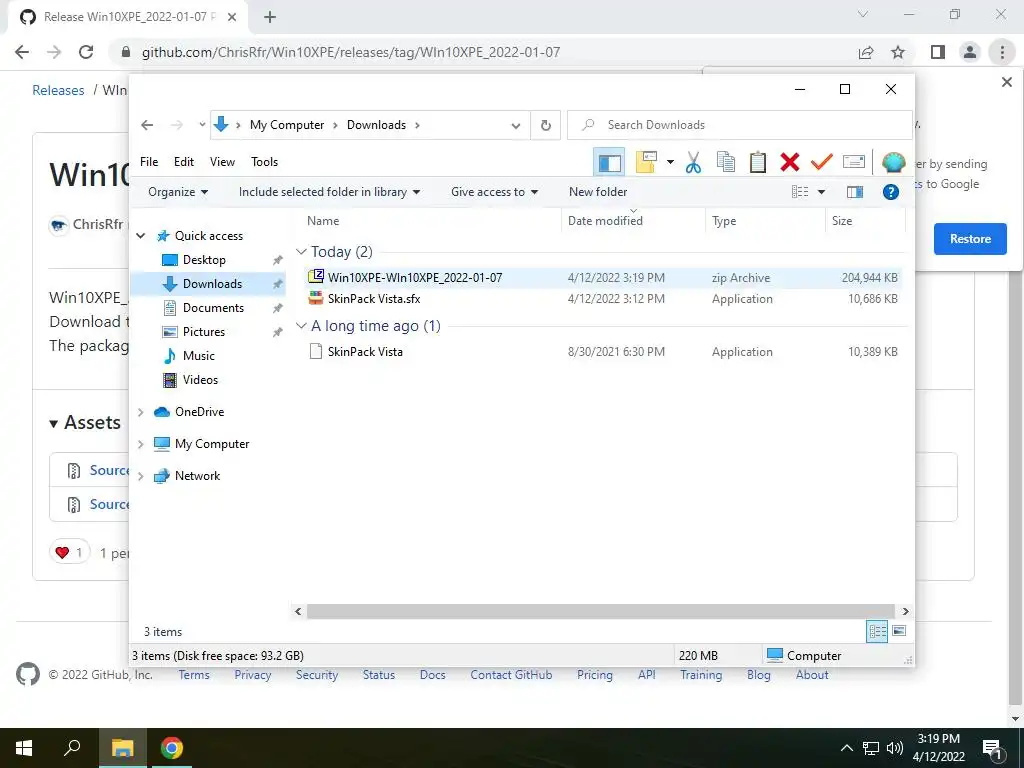Open the File menu
1024x768 pixels.
[x=149, y=162]
